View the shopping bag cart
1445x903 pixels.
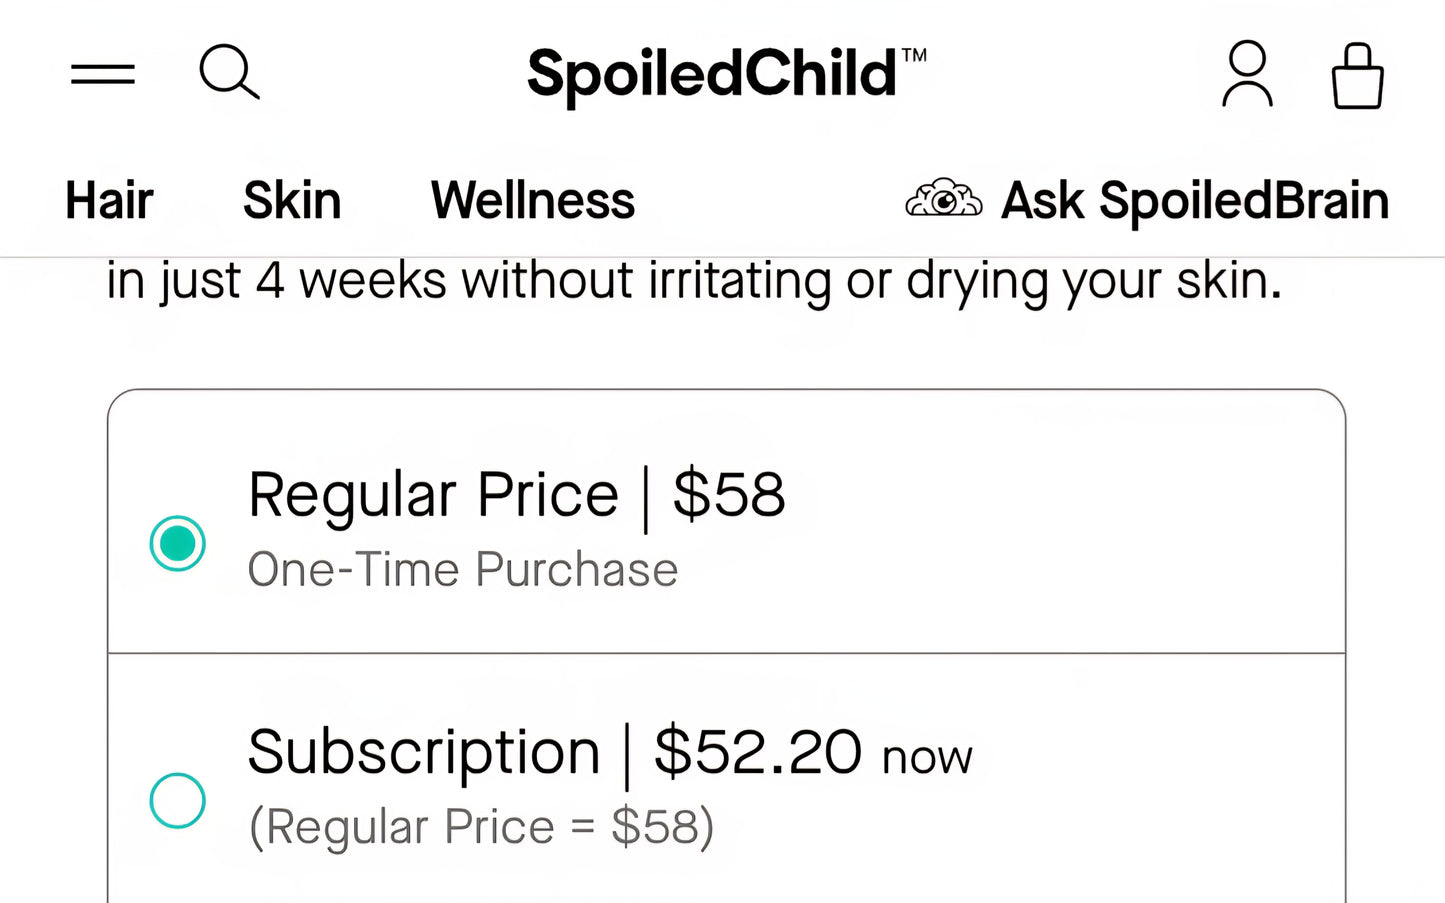coord(1357,76)
